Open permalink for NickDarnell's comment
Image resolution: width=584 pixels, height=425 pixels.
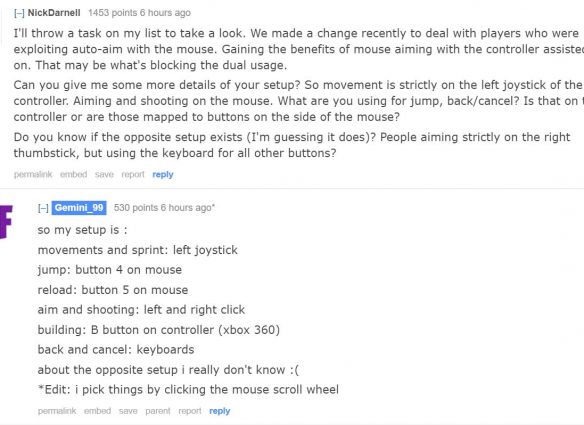tap(33, 174)
